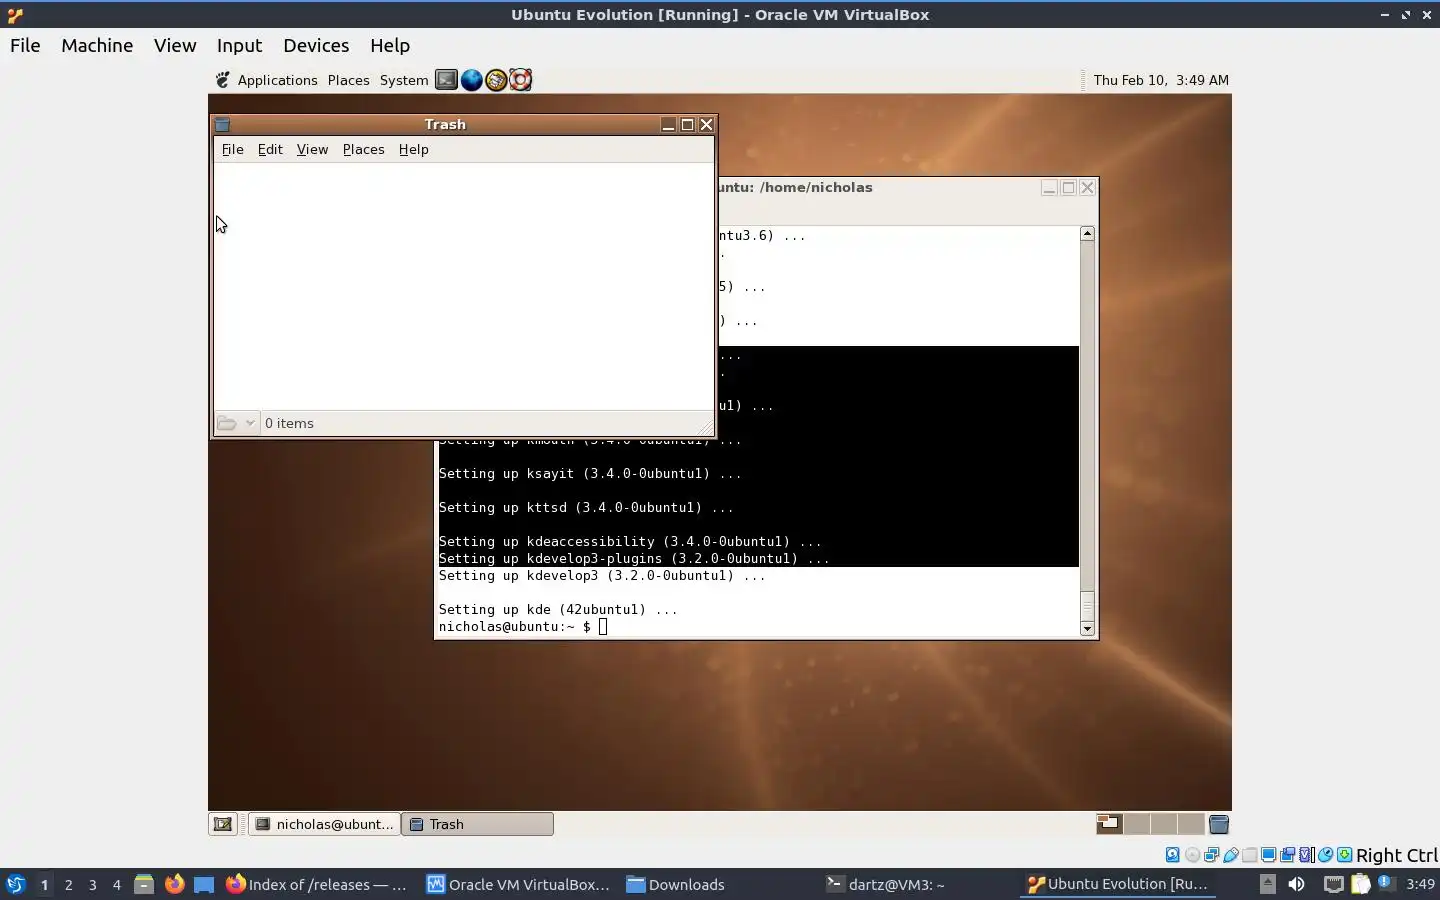Image resolution: width=1440 pixels, height=900 pixels.
Task: Click the VirtualBox keyboard capture arrow icon
Action: 1345,855
